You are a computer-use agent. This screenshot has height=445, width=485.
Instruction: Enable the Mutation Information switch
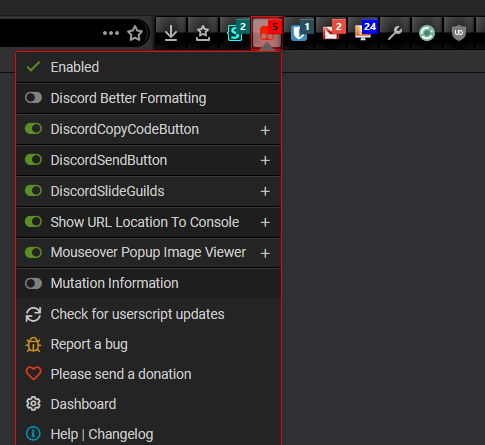pyautogui.click(x=33, y=283)
